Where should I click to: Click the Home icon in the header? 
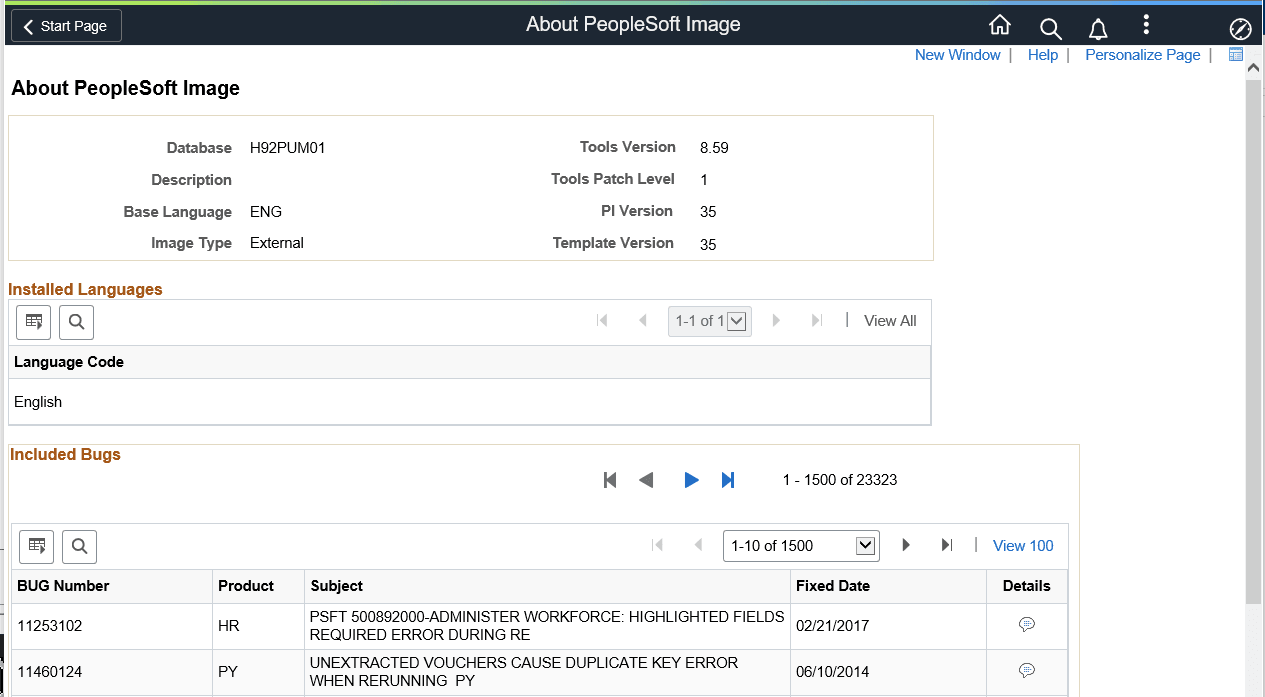999,25
